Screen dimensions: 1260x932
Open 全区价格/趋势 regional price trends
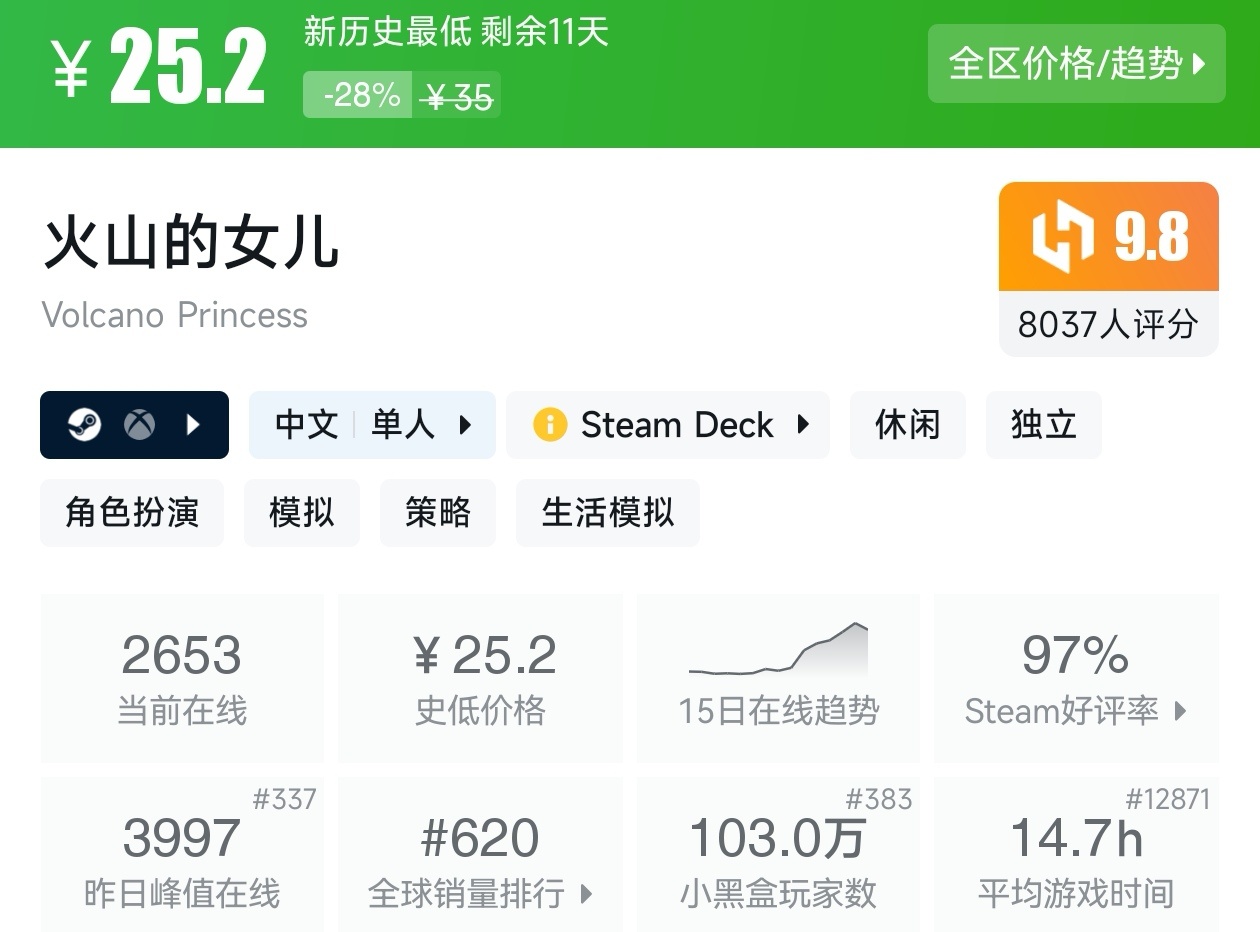tap(1076, 64)
